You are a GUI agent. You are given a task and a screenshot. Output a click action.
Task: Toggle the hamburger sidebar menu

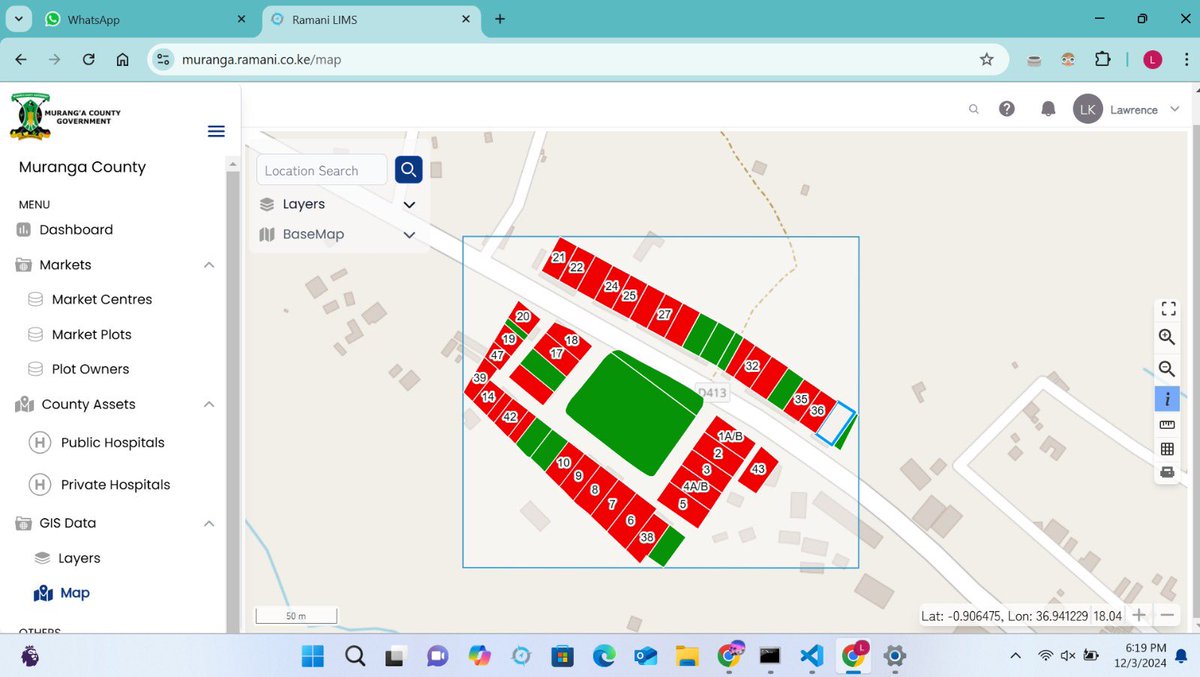pos(216,131)
